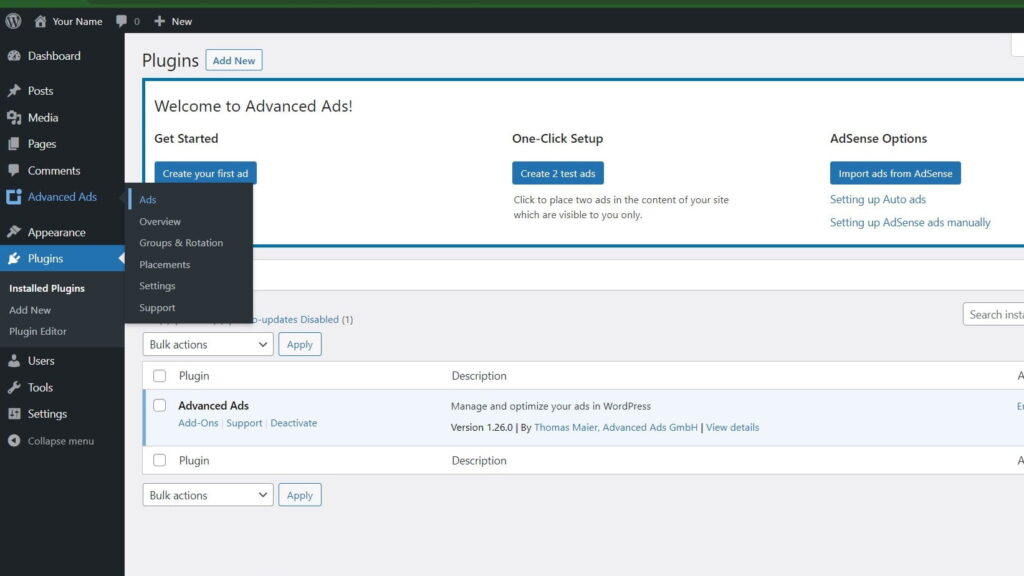Click Advanced Ads plugin name text

(214, 406)
